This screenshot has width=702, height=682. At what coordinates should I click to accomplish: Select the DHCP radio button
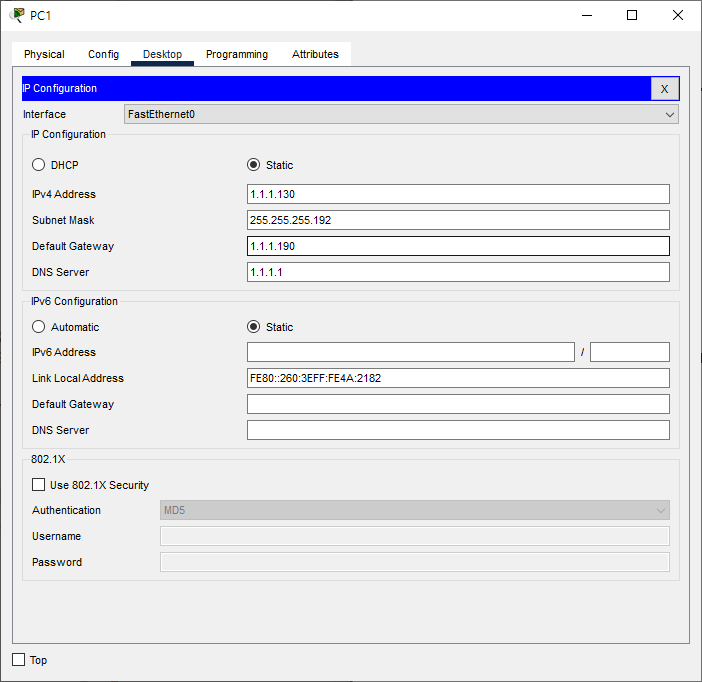(x=39, y=165)
